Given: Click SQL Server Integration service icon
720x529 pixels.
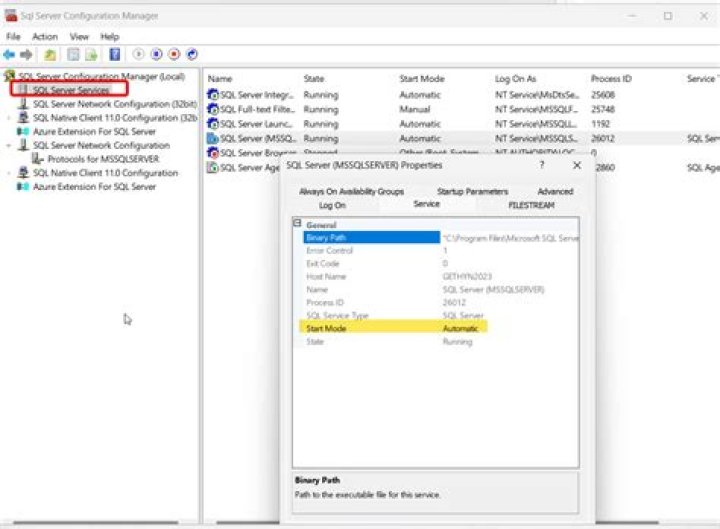Looking at the screenshot, I should [x=213, y=95].
